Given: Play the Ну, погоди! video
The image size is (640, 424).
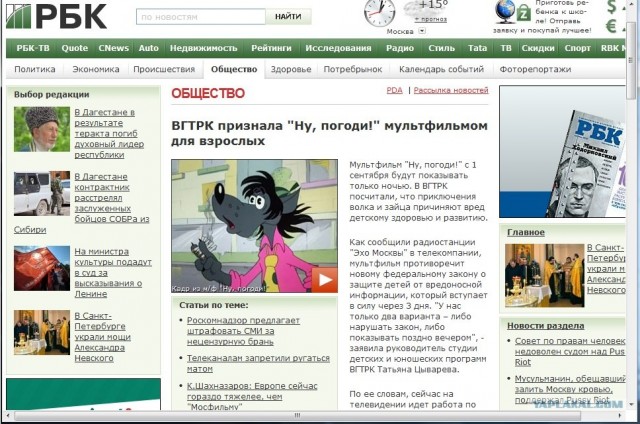Looking at the screenshot, I should 324,280.
